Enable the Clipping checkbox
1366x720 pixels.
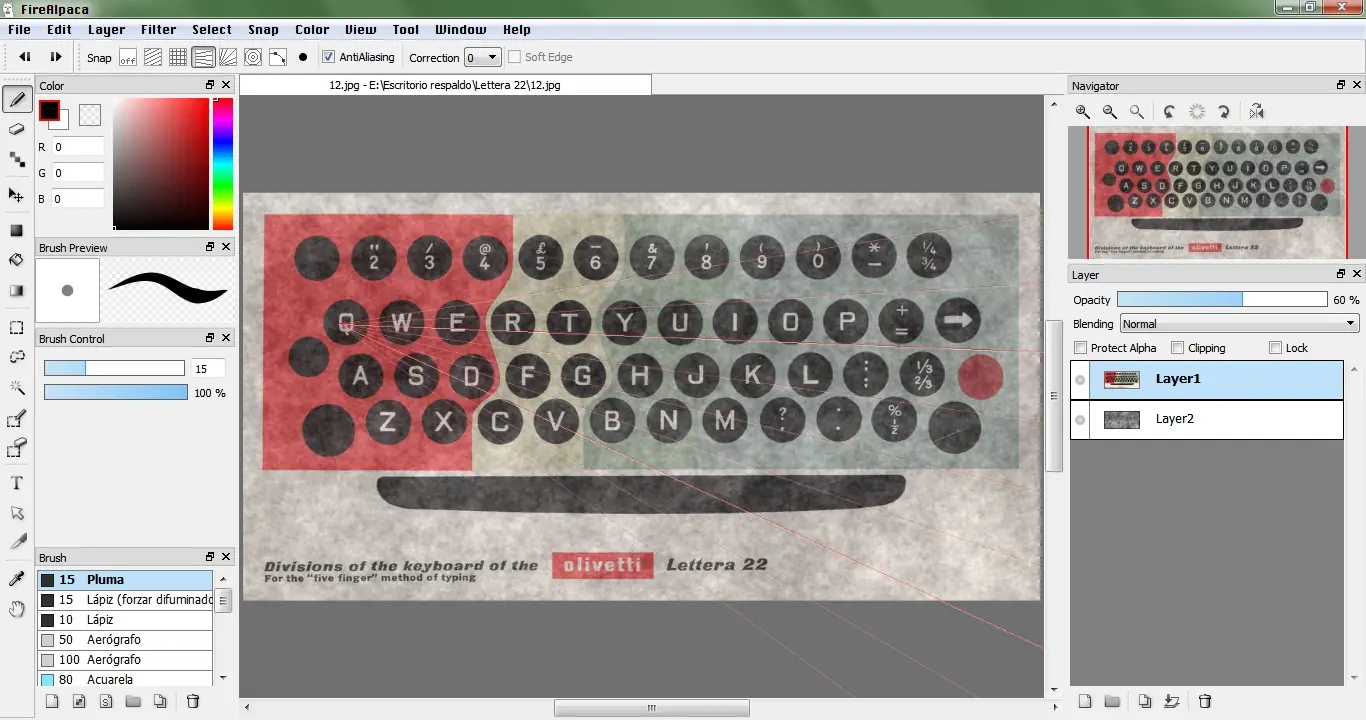(x=1178, y=348)
